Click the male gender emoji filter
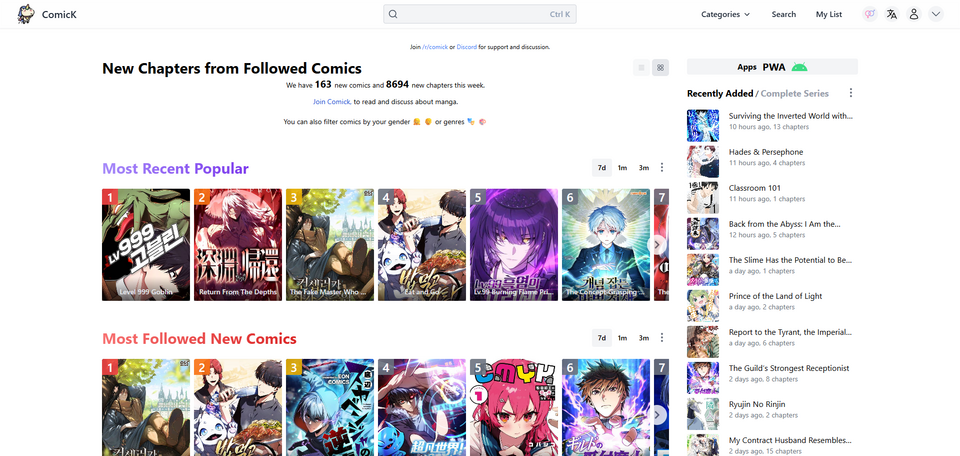Image resolution: width=960 pixels, height=456 pixels. point(428,122)
